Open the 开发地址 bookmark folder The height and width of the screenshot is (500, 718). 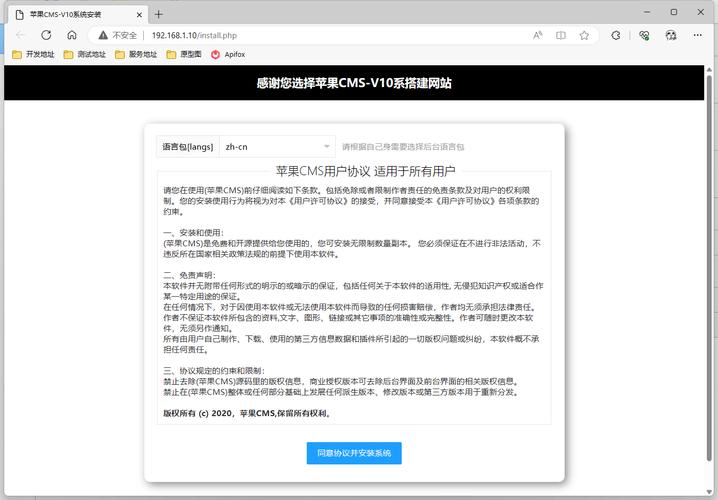33,54
